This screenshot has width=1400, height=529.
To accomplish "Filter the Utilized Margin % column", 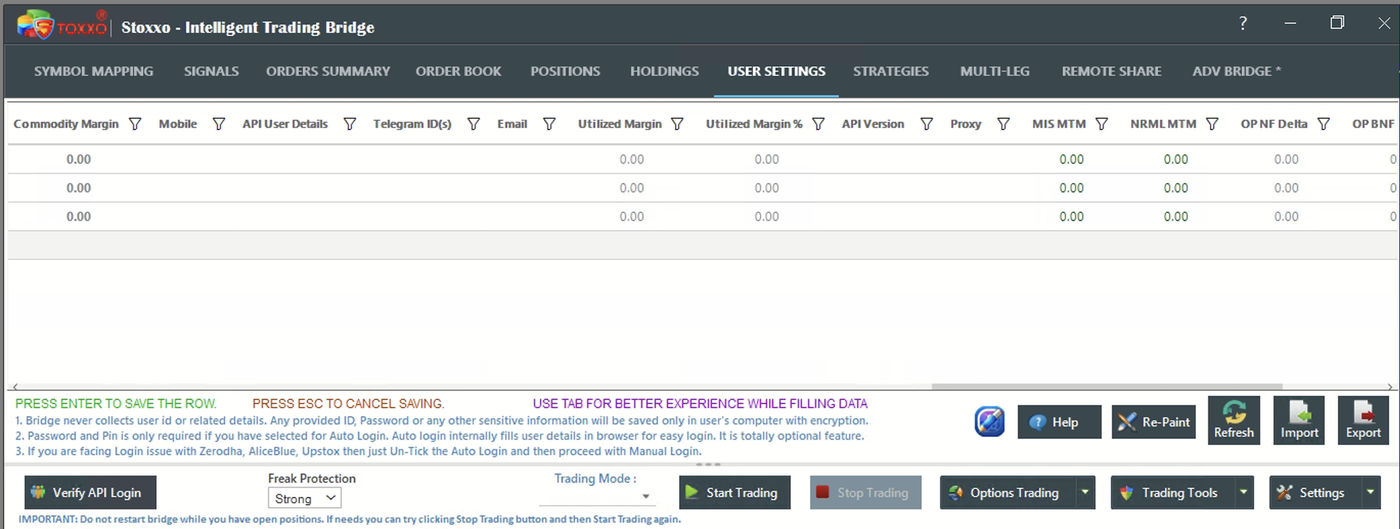I will click(x=818, y=124).
